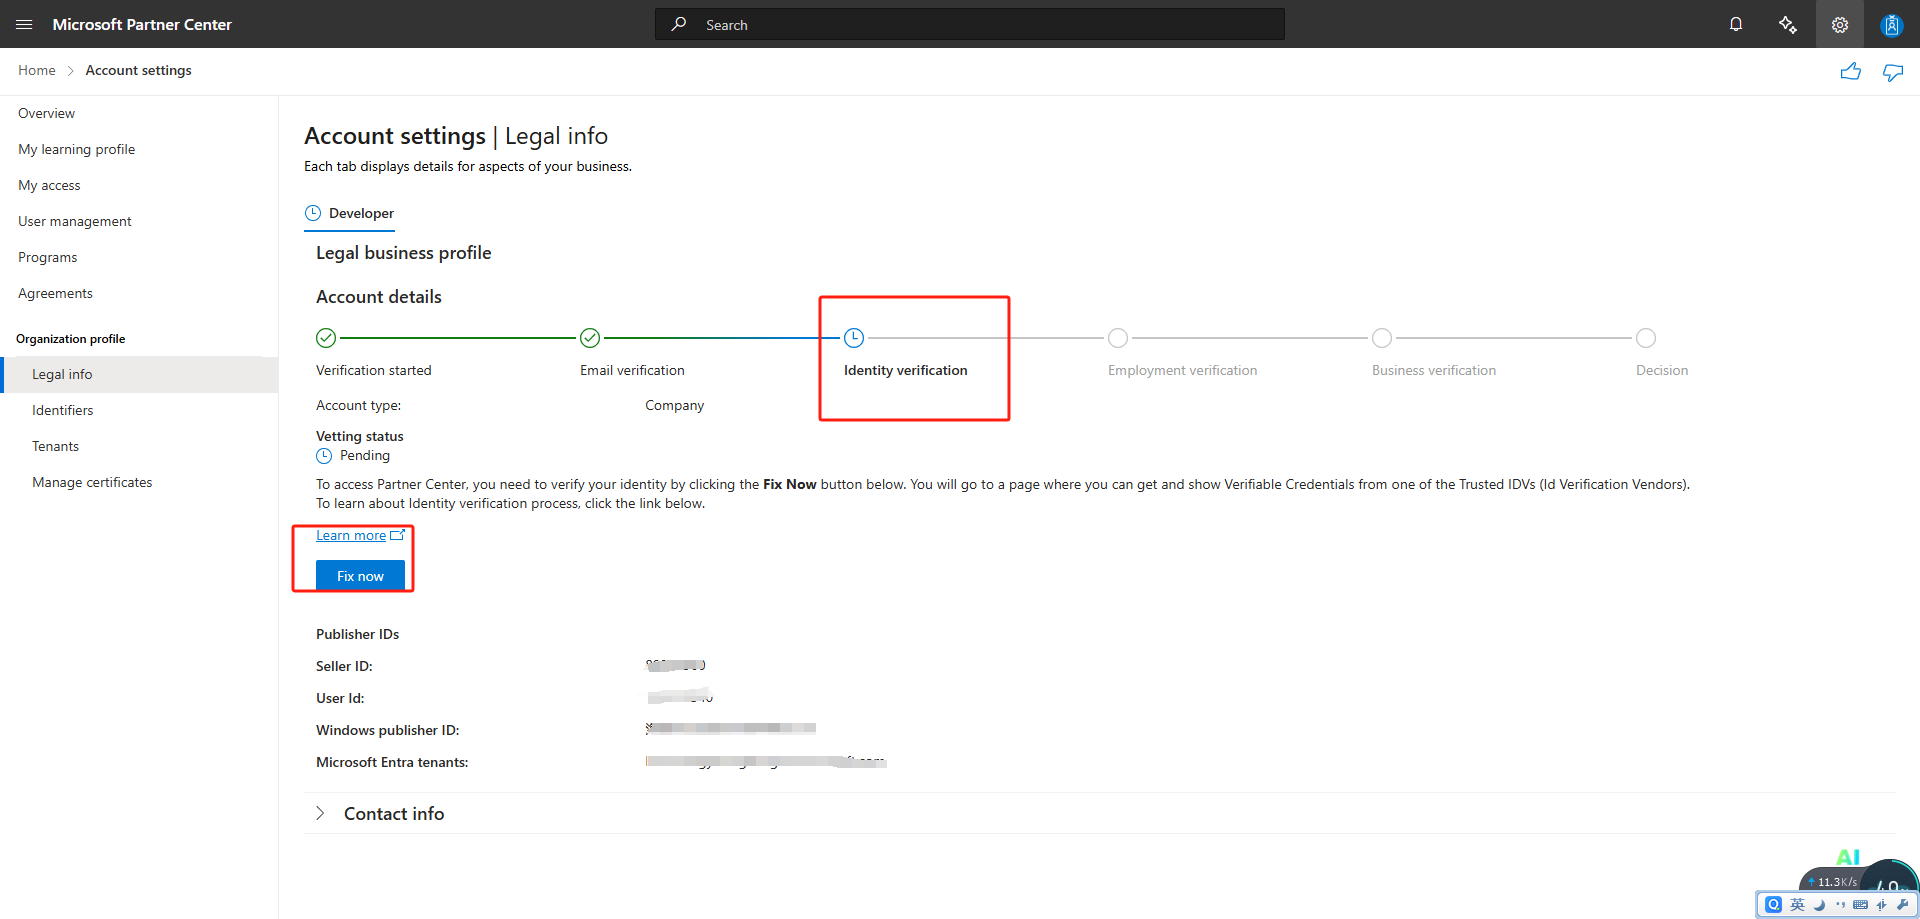Select Legal info under Organization profile

(139, 374)
